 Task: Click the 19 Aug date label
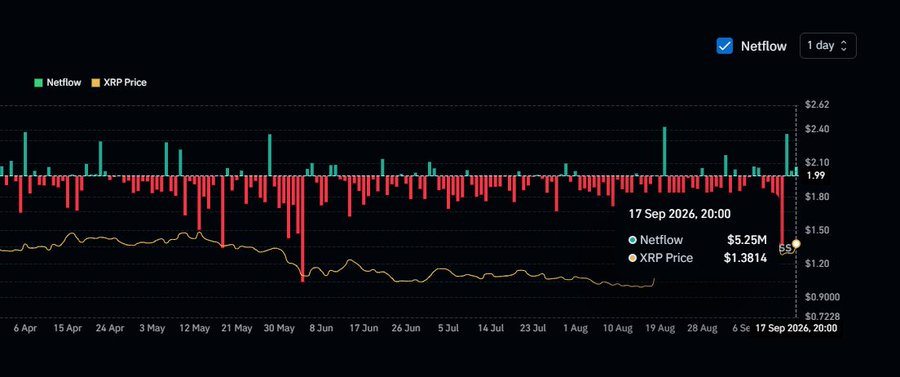point(660,329)
